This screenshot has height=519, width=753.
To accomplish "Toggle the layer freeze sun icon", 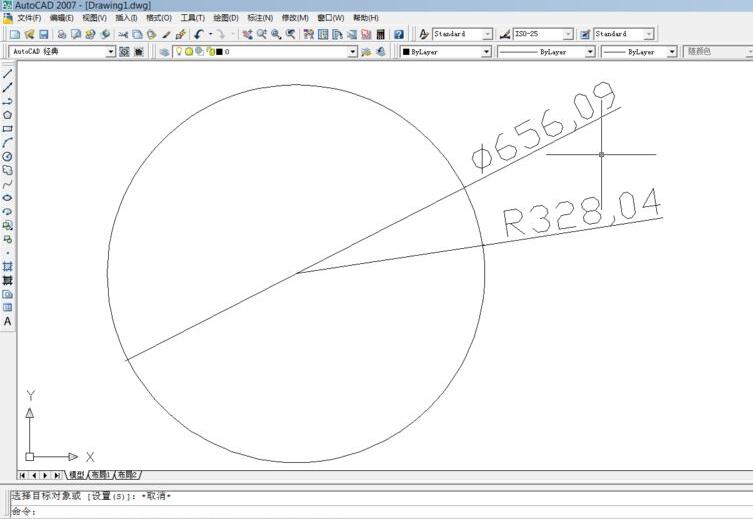I will [189, 52].
